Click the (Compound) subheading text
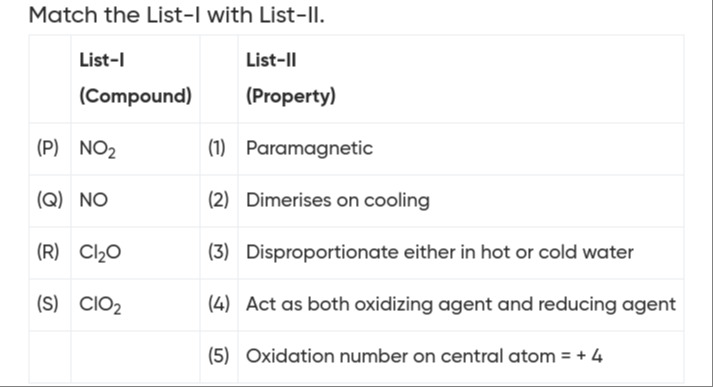This screenshot has width=713, height=387. click(136, 96)
